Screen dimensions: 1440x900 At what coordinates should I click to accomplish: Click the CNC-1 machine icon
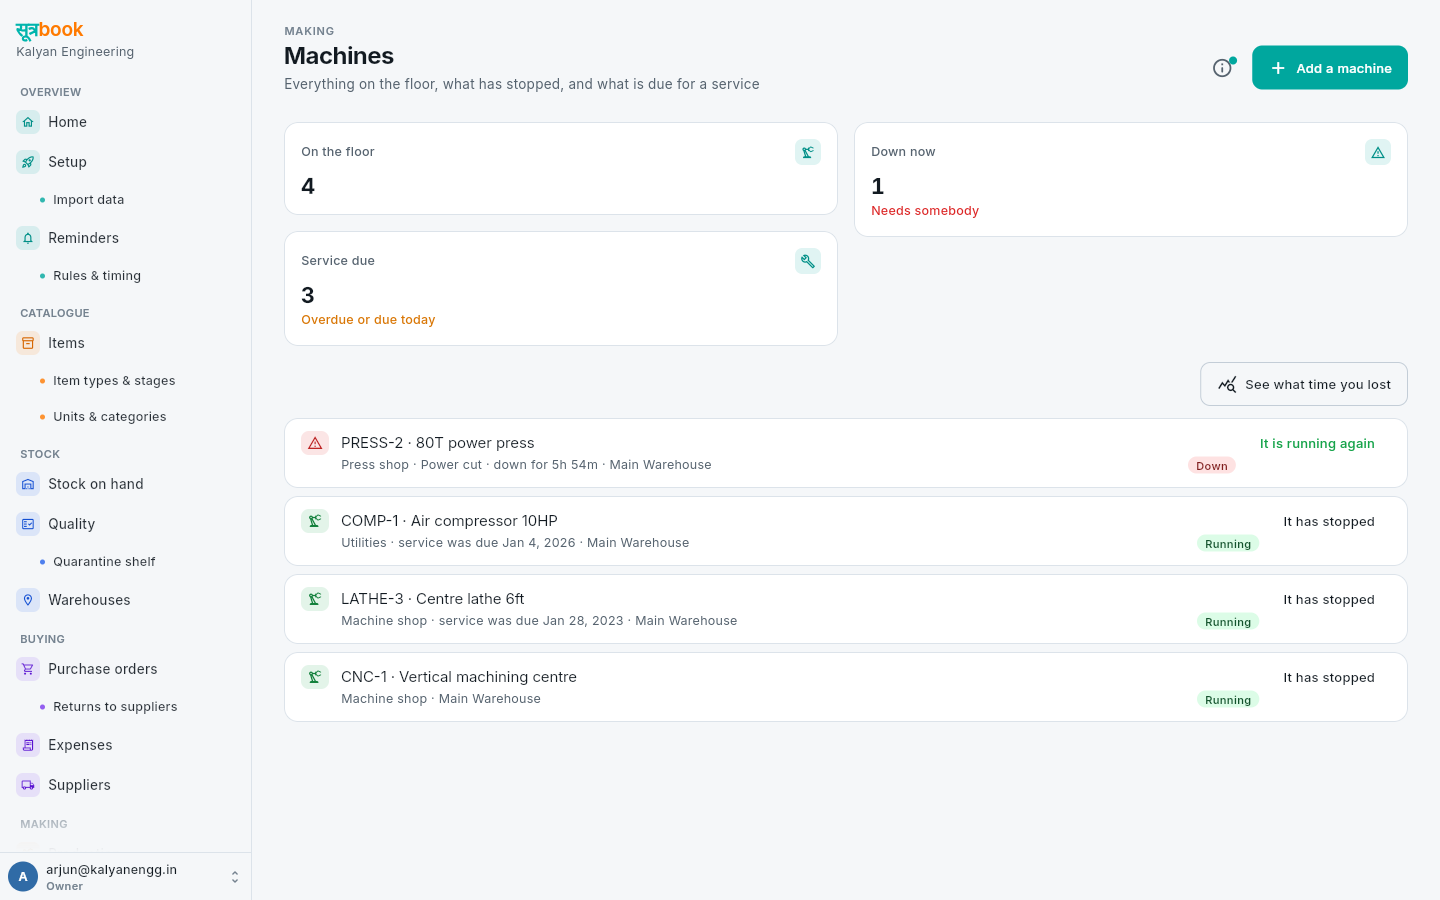click(x=315, y=677)
